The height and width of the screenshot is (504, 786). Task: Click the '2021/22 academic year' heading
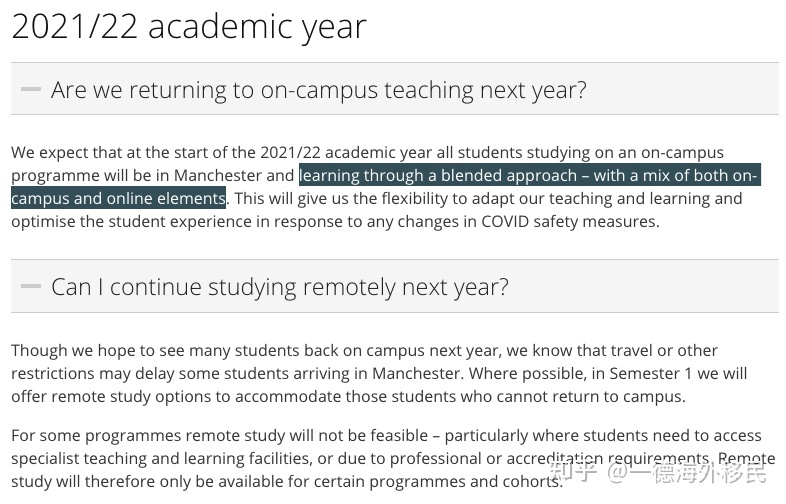click(x=189, y=27)
